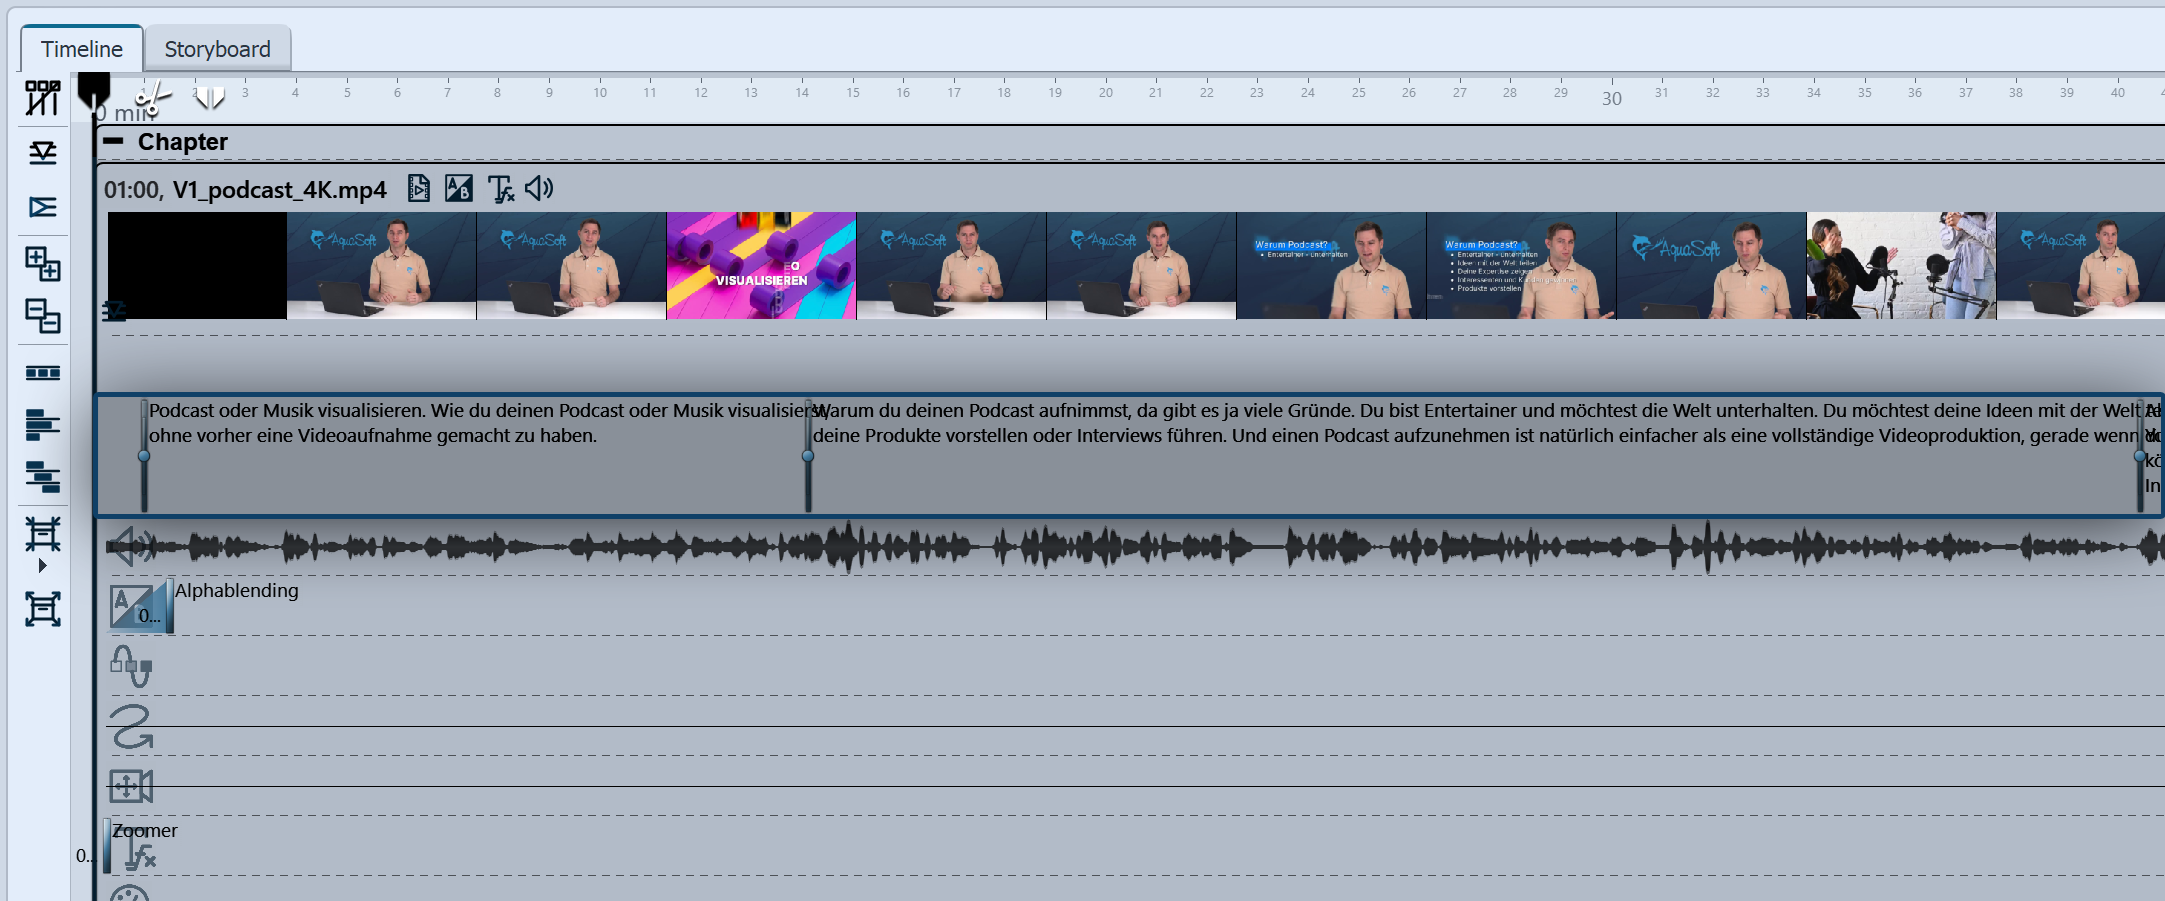This screenshot has width=2165, height=901.
Task: Collapse the Chapter section with the minus button
Action: (115, 141)
